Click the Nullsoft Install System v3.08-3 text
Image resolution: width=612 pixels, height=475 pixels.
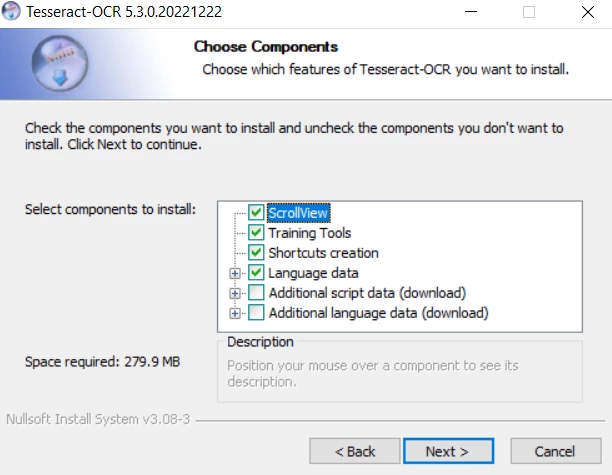click(x=98, y=419)
